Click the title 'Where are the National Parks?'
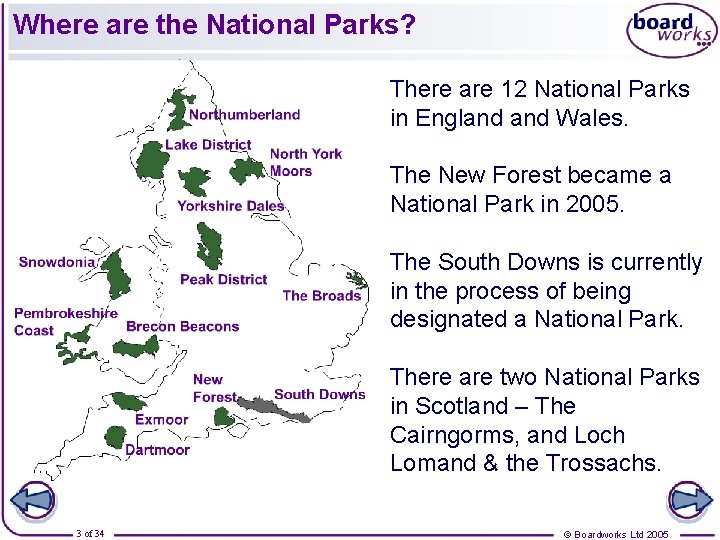 pyautogui.click(x=214, y=24)
